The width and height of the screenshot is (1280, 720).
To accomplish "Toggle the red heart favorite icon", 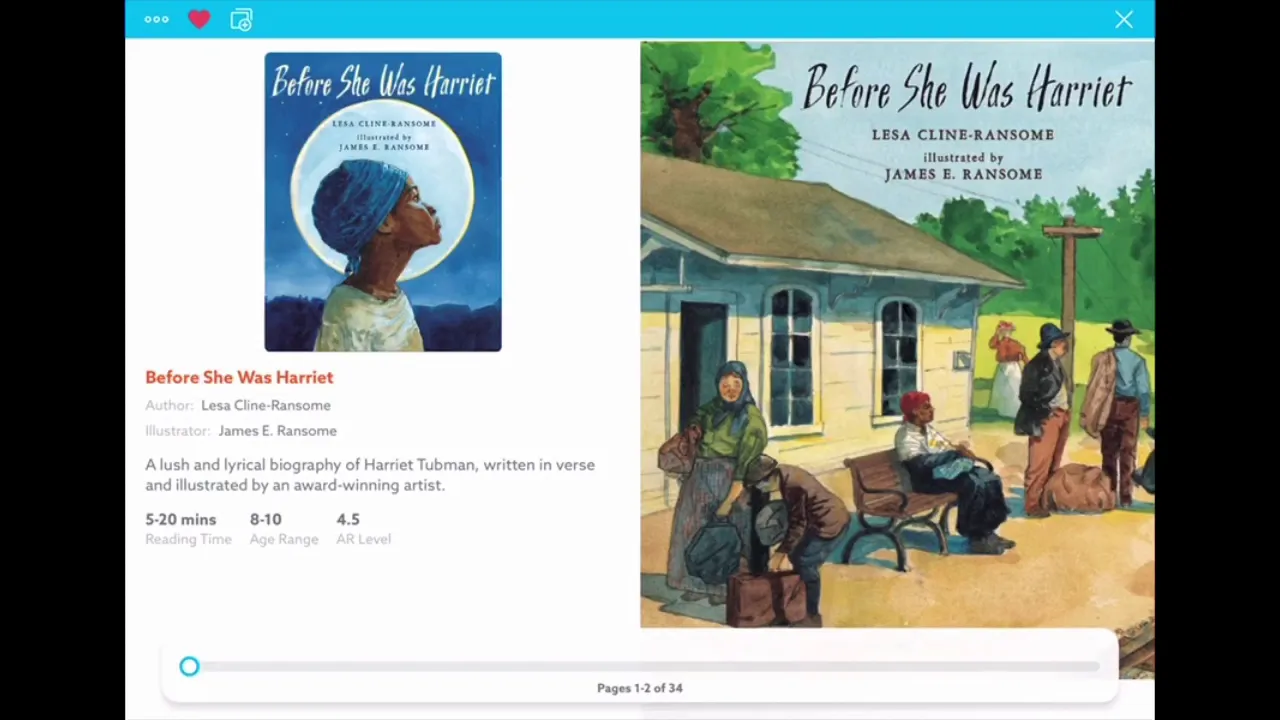I will 199,19.
